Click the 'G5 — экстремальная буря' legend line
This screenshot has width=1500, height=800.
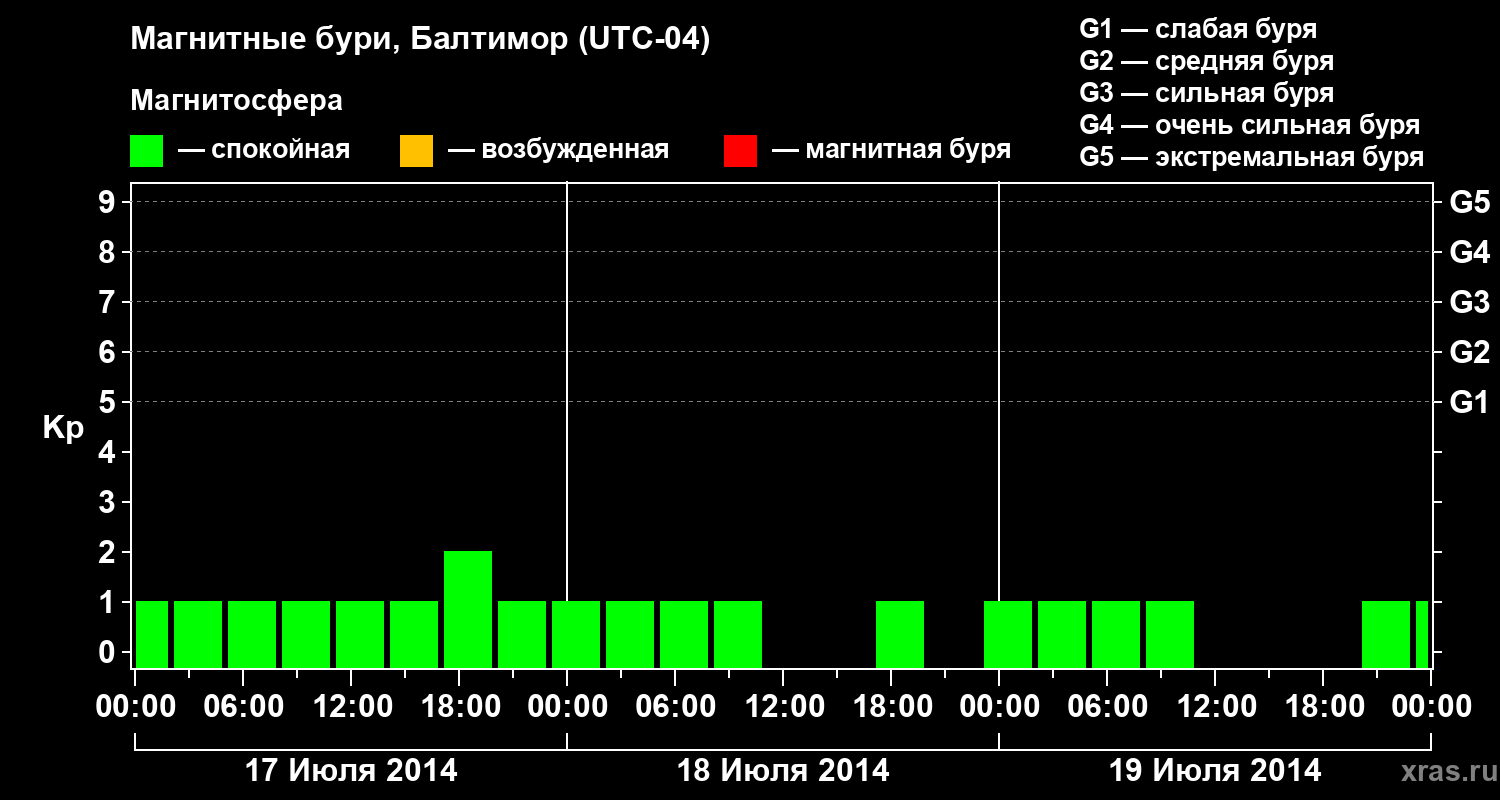pos(1252,157)
